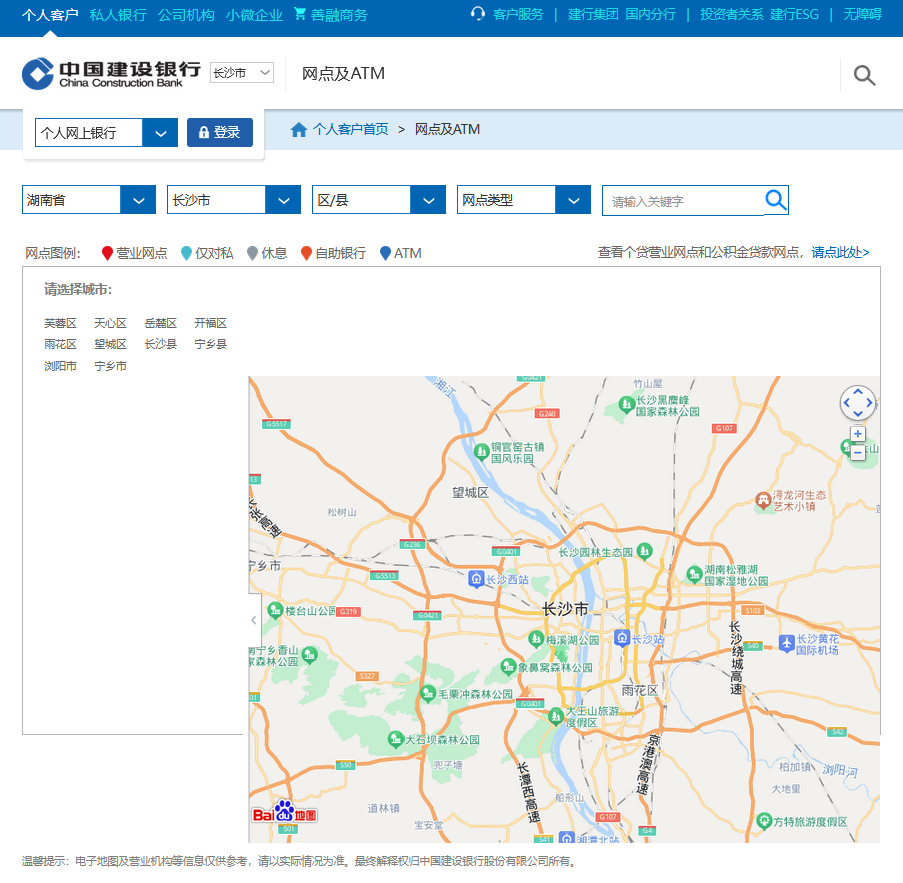Click the 湖南松雅湖国家湿地公园 marker
The width and height of the screenshot is (903, 883).
695,574
